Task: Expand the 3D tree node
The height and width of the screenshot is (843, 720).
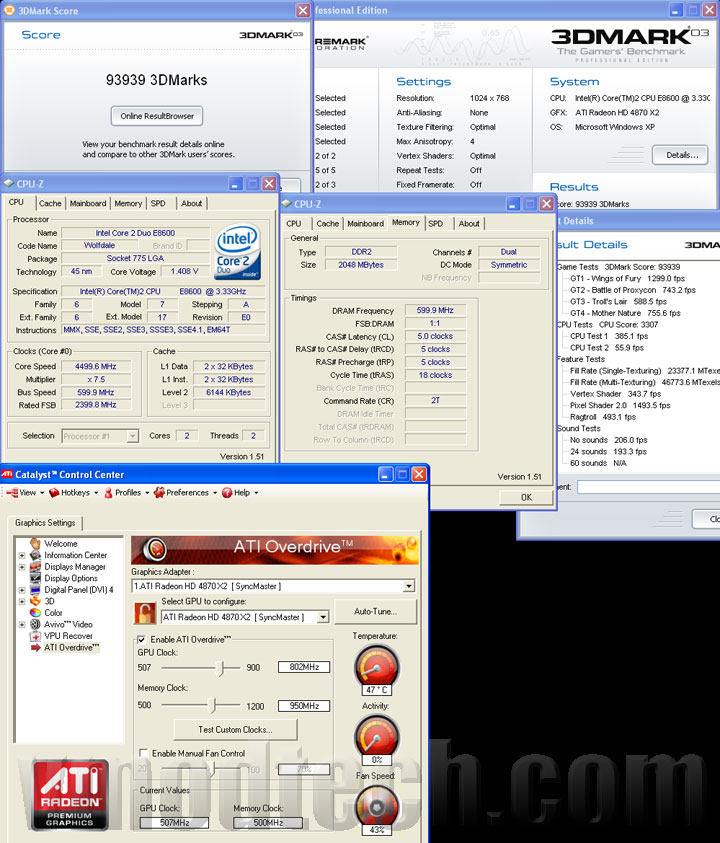Action: (x=22, y=602)
